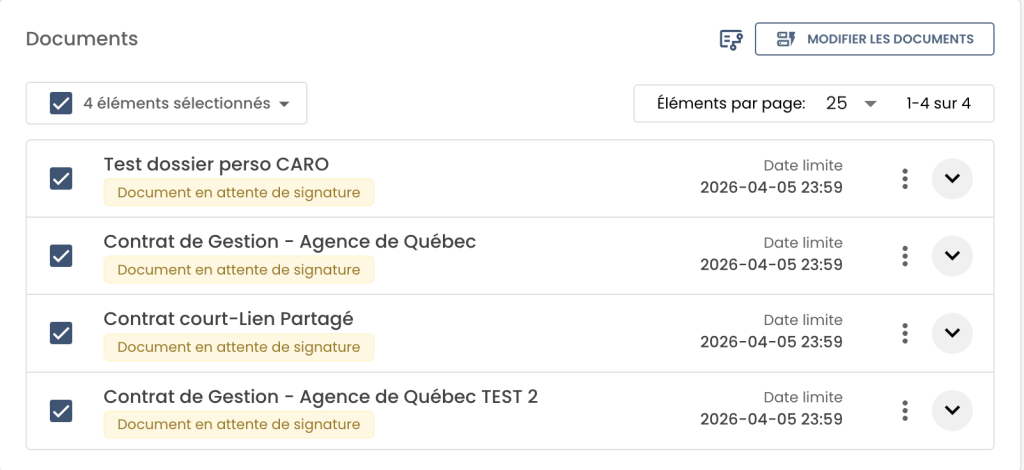Expand Test dossier perso CARO details chevron
Screen dimensions: 1024x470
(x=952, y=179)
